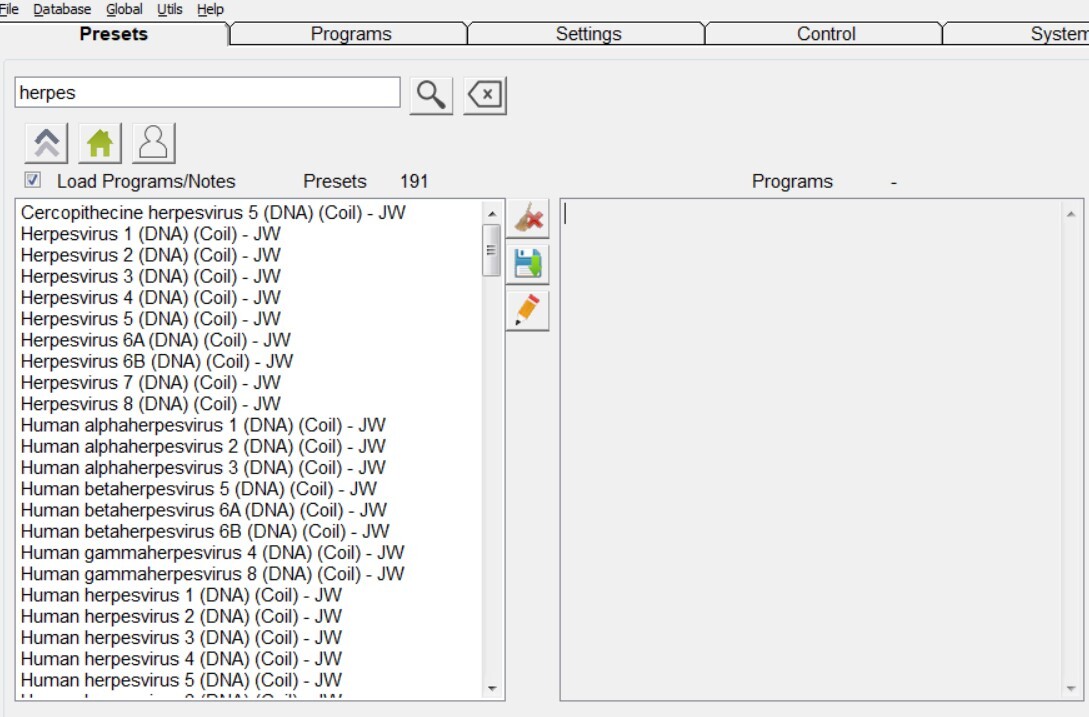The height and width of the screenshot is (717, 1089).
Task: Click up arrow of Programs panel scrollbar
Action: click(1071, 214)
